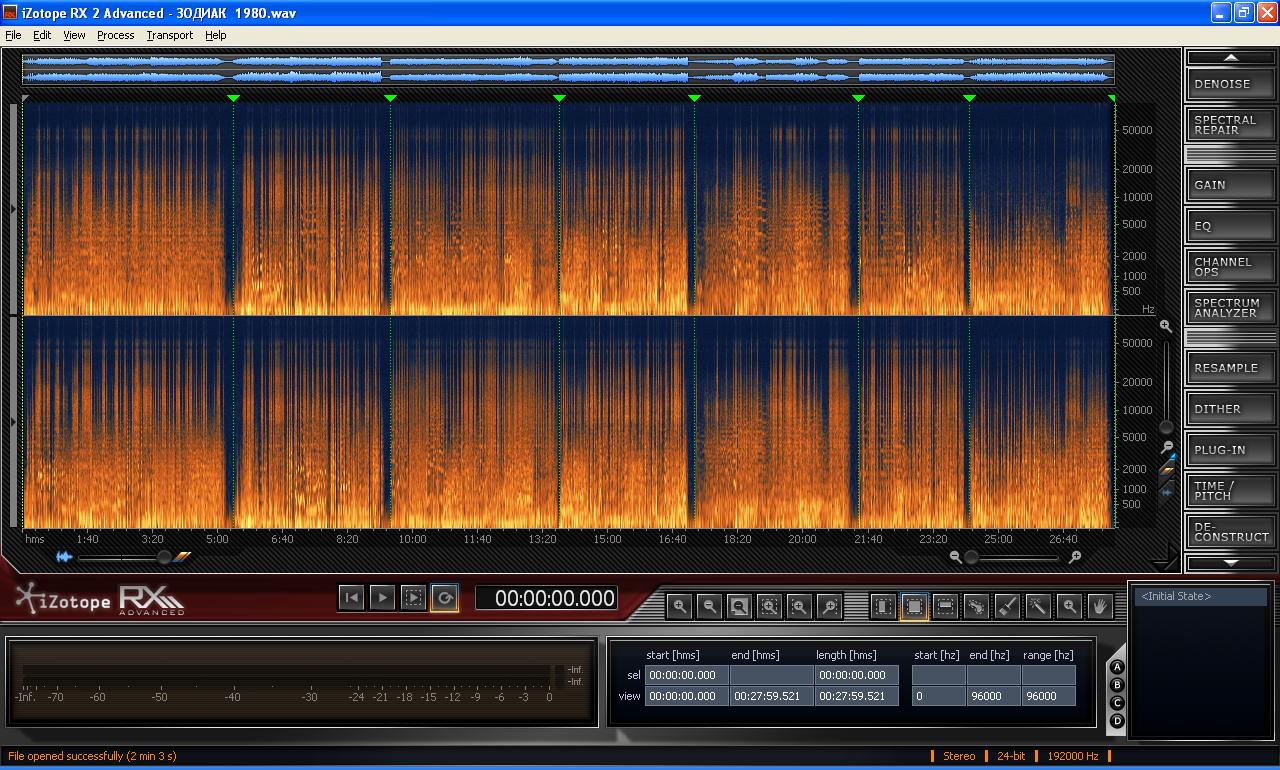Select the lasso selection tool
This screenshot has height=770, width=1280.
[x=976, y=606]
